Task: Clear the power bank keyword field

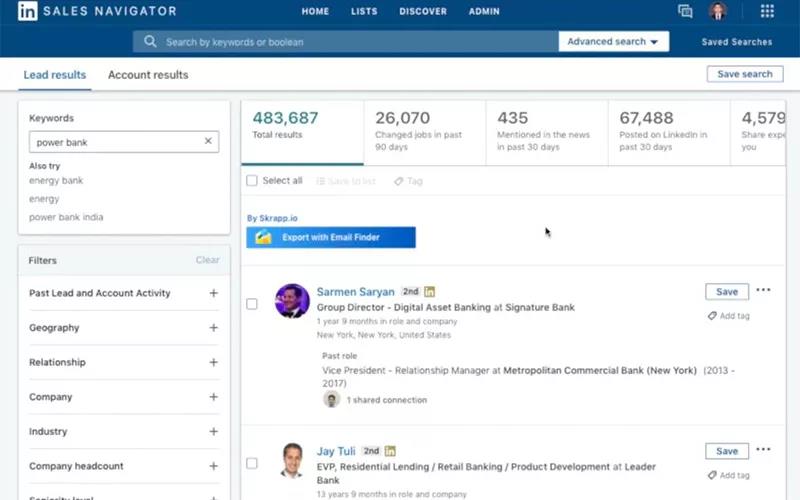Action: click(208, 142)
